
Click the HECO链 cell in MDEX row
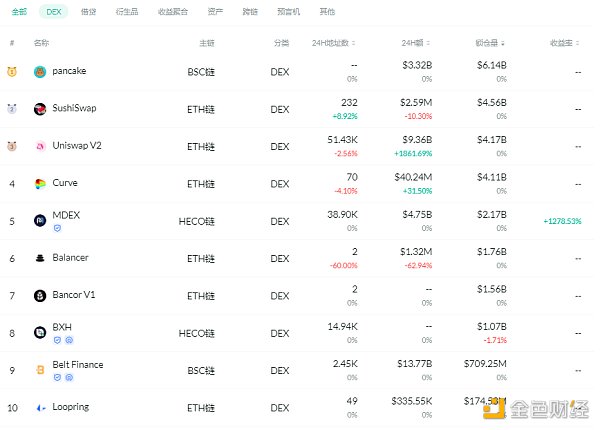[197, 222]
